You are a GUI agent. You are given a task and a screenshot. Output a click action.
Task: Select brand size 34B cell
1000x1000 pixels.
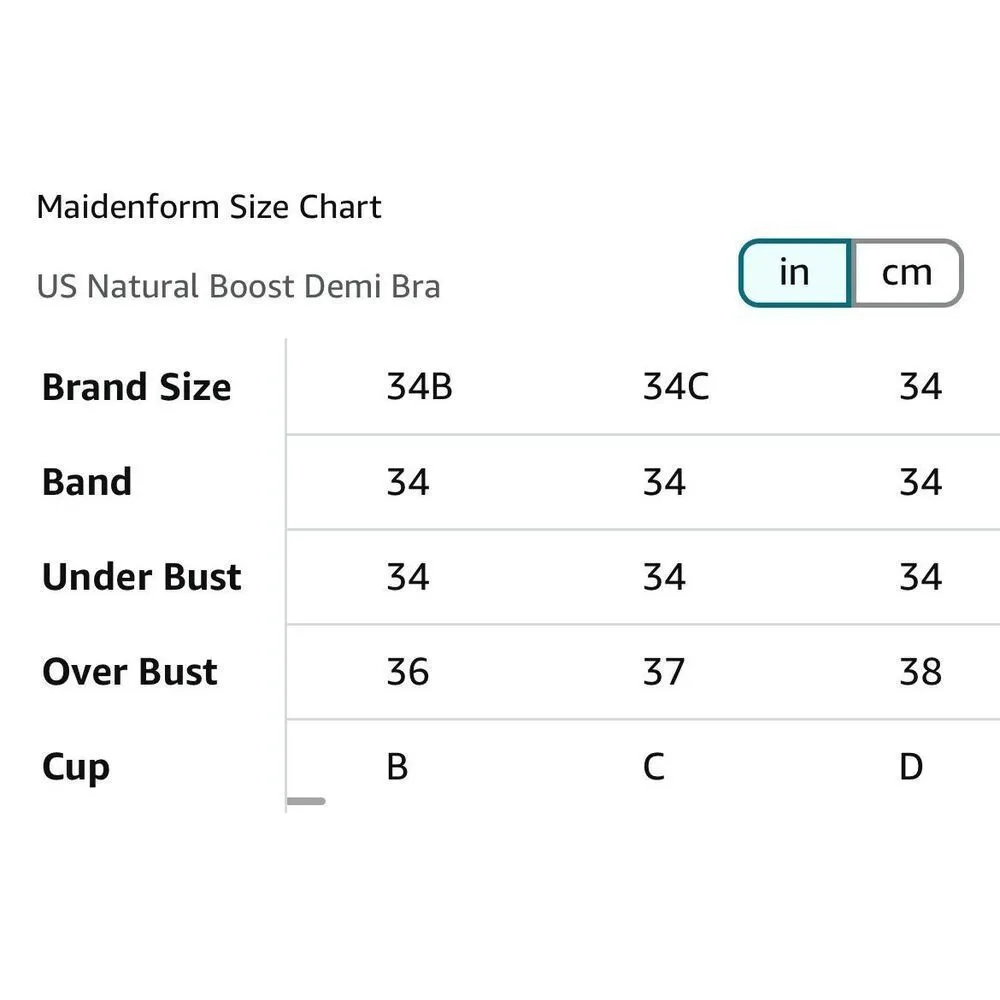point(420,387)
